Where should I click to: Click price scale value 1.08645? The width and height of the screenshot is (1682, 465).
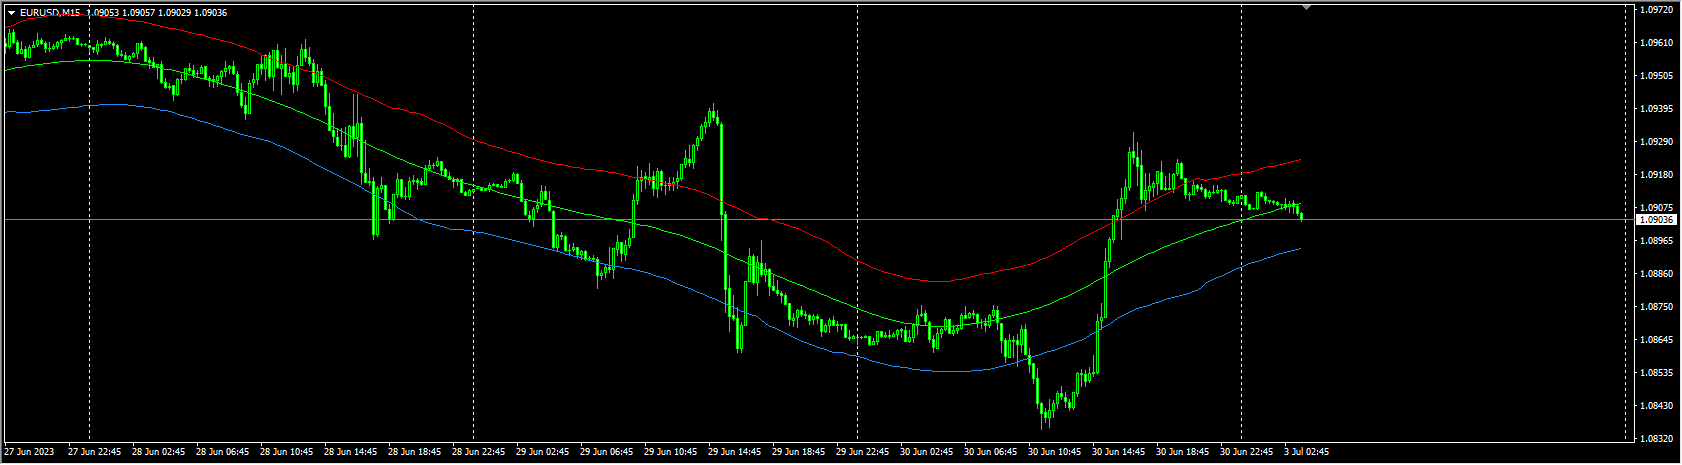point(1656,340)
